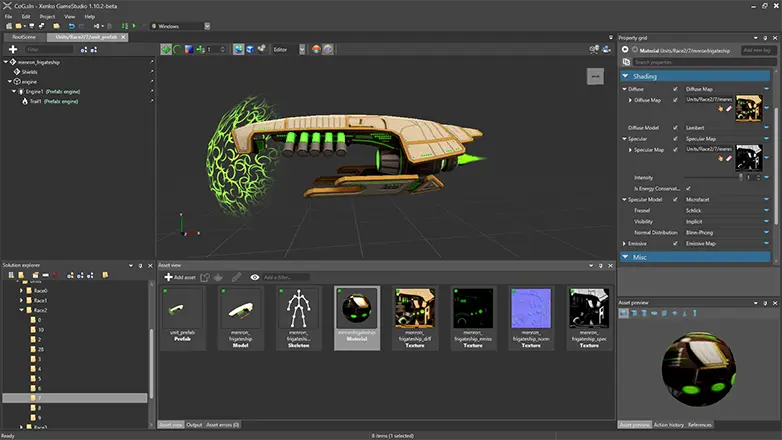Click the yellow folder icon at right of Solution explorer toolbar
Screen dimensions: 782x440
105,275
